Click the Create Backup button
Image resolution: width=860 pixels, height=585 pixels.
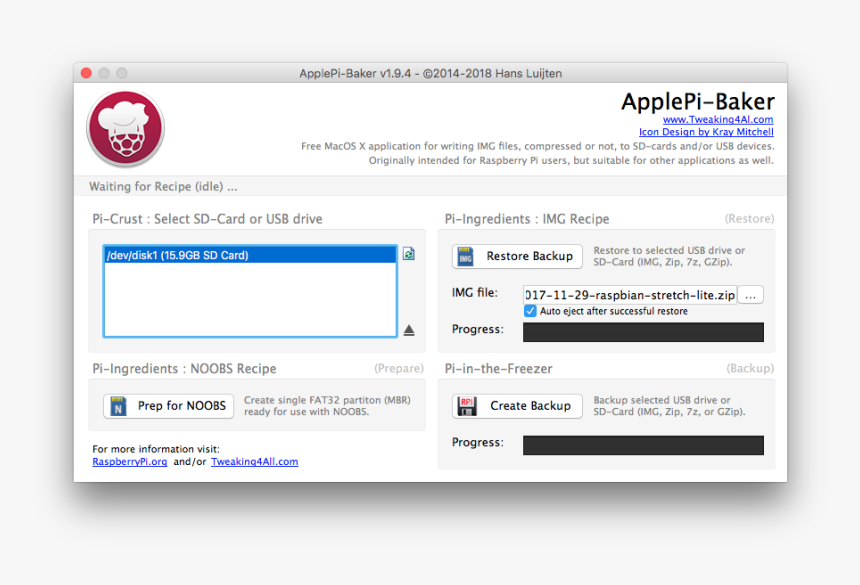517,406
